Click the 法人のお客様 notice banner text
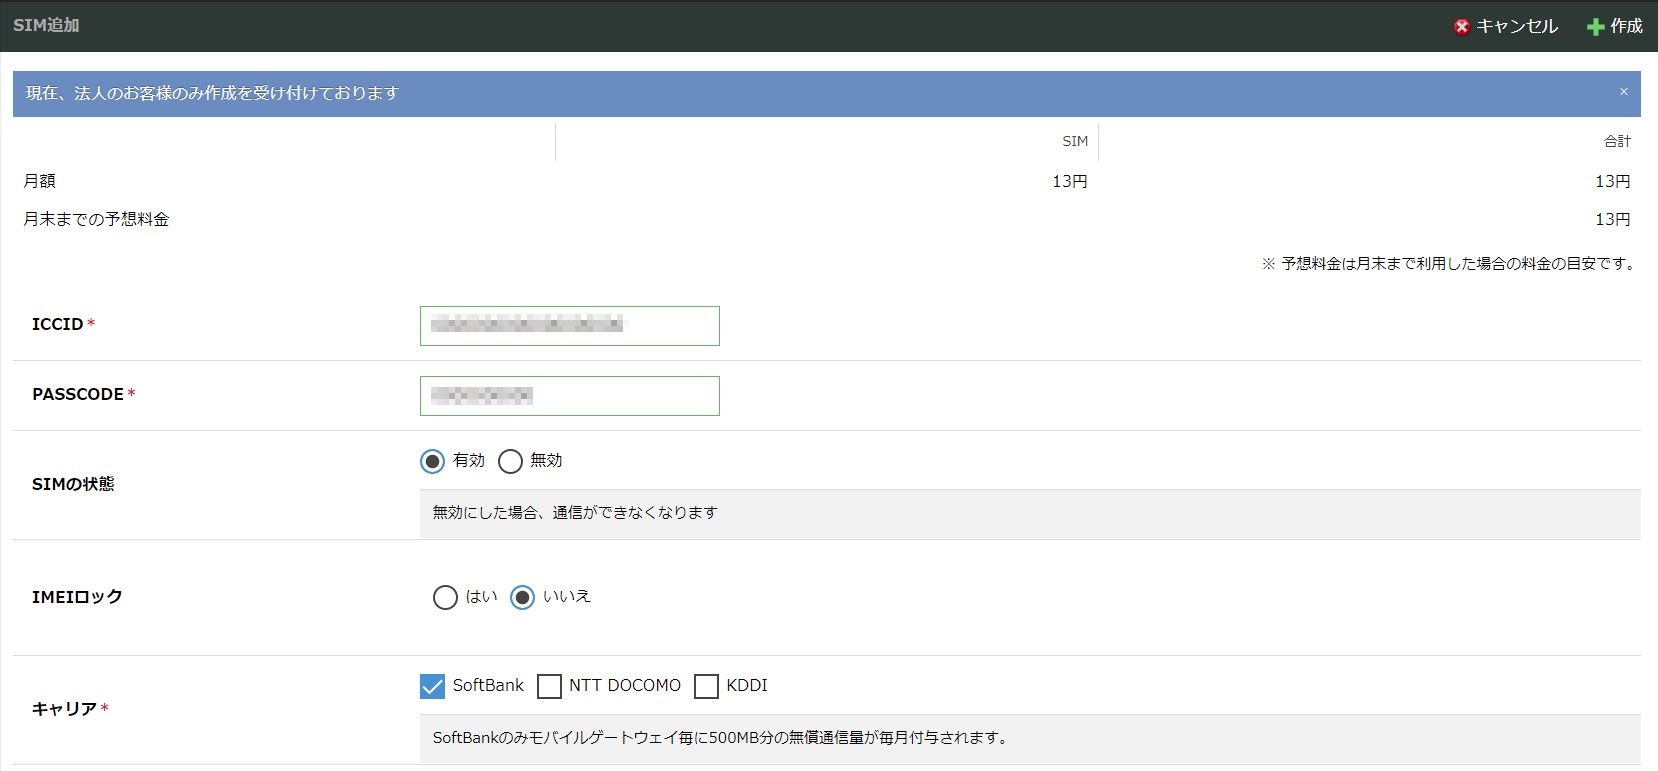1658x771 pixels. coord(212,93)
